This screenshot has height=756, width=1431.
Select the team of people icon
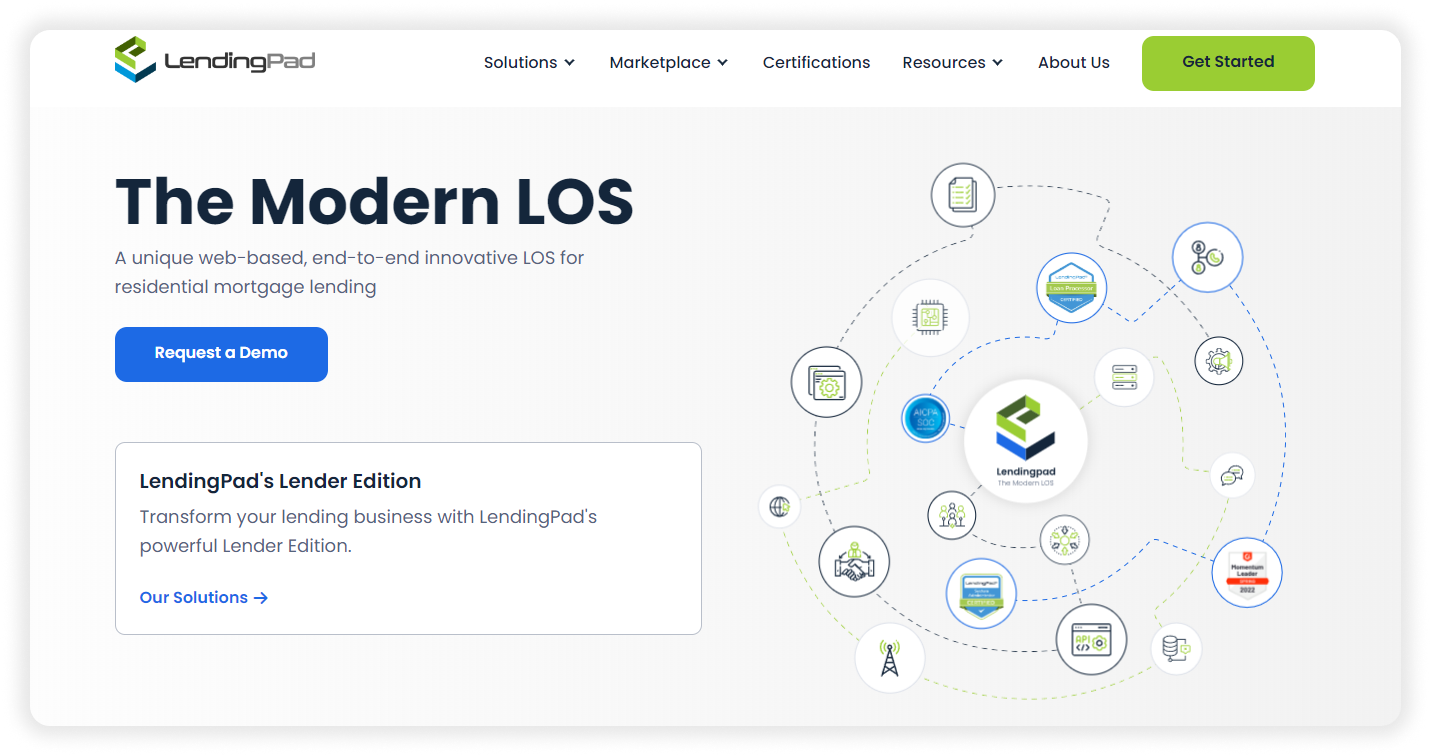[x=951, y=516]
